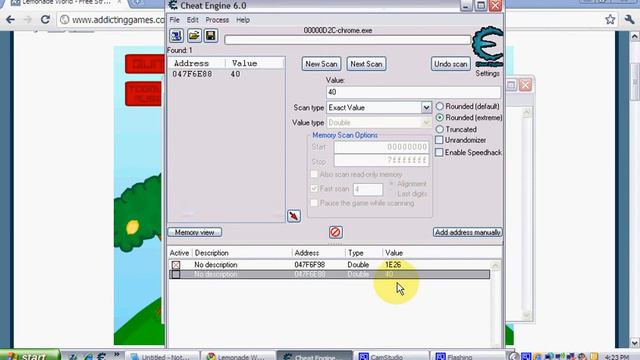
Task: Open the process list computer icon
Action: (176, 36)
